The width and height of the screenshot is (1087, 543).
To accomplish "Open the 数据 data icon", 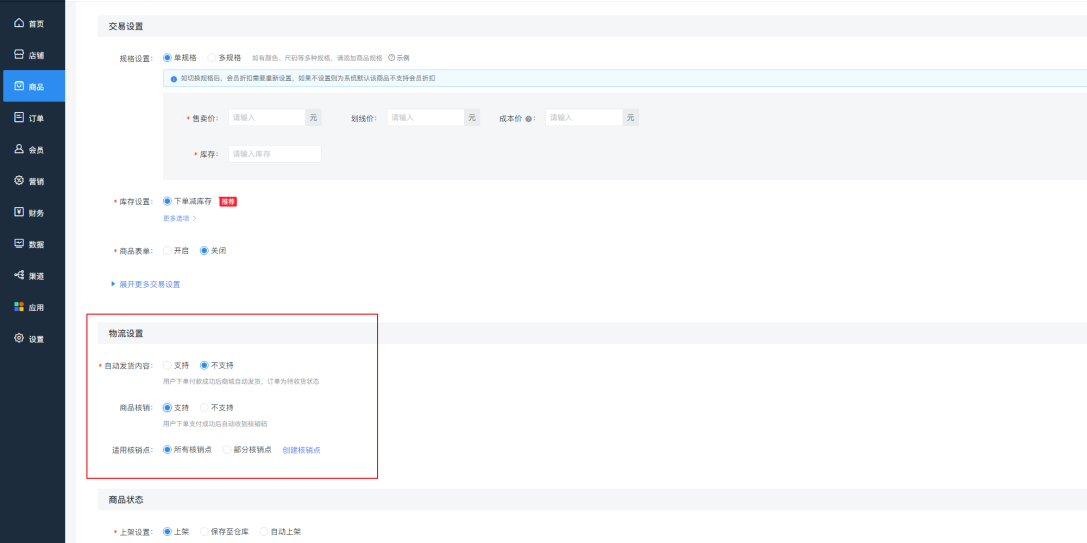I will click(x=18, y=244).
